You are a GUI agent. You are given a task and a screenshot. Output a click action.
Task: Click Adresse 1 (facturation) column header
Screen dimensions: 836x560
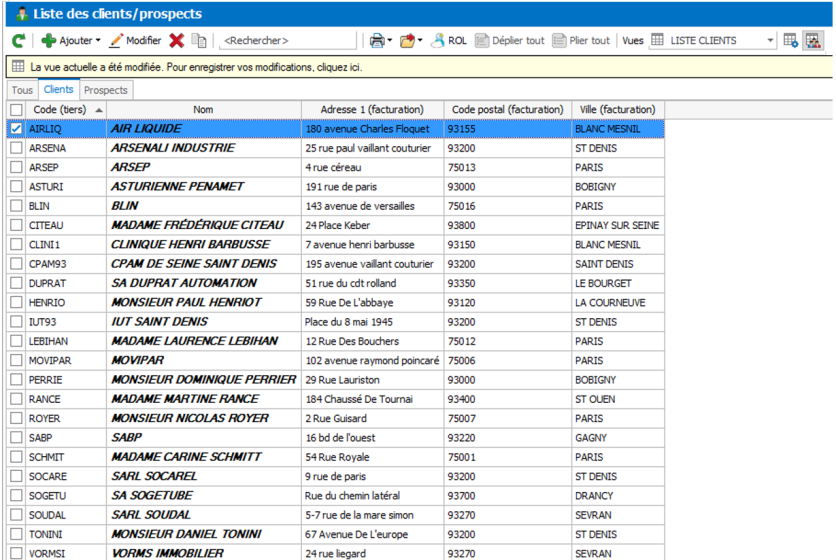372,109
